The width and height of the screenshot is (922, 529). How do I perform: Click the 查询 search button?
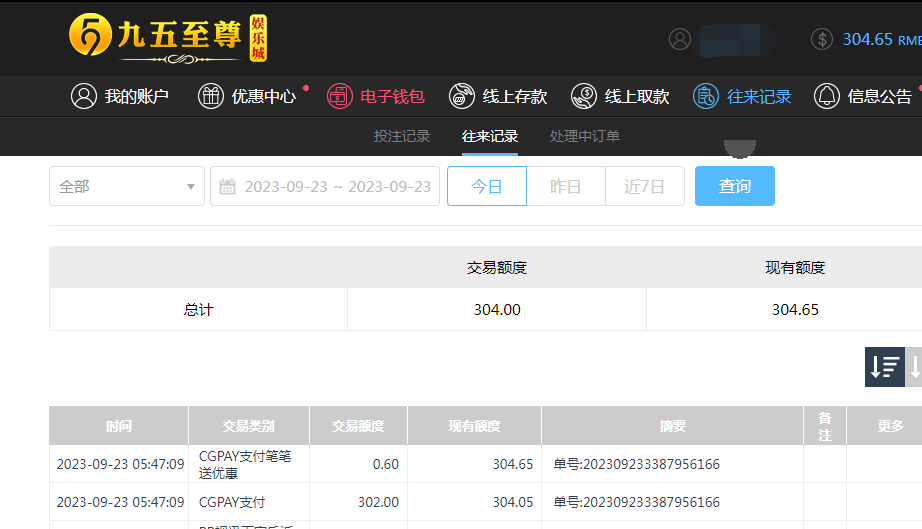point(734,186)
